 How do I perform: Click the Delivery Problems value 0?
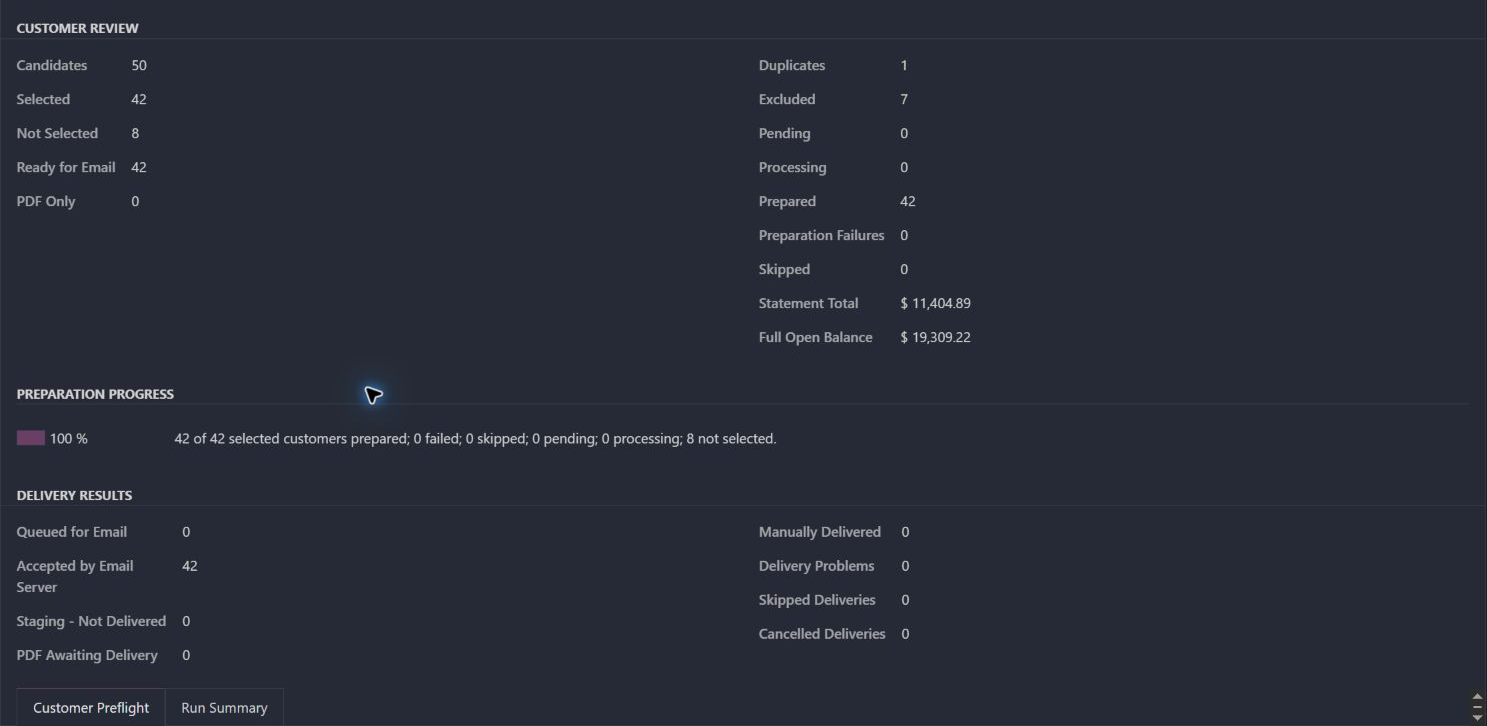pyautogui.click(x=905, y=566)
